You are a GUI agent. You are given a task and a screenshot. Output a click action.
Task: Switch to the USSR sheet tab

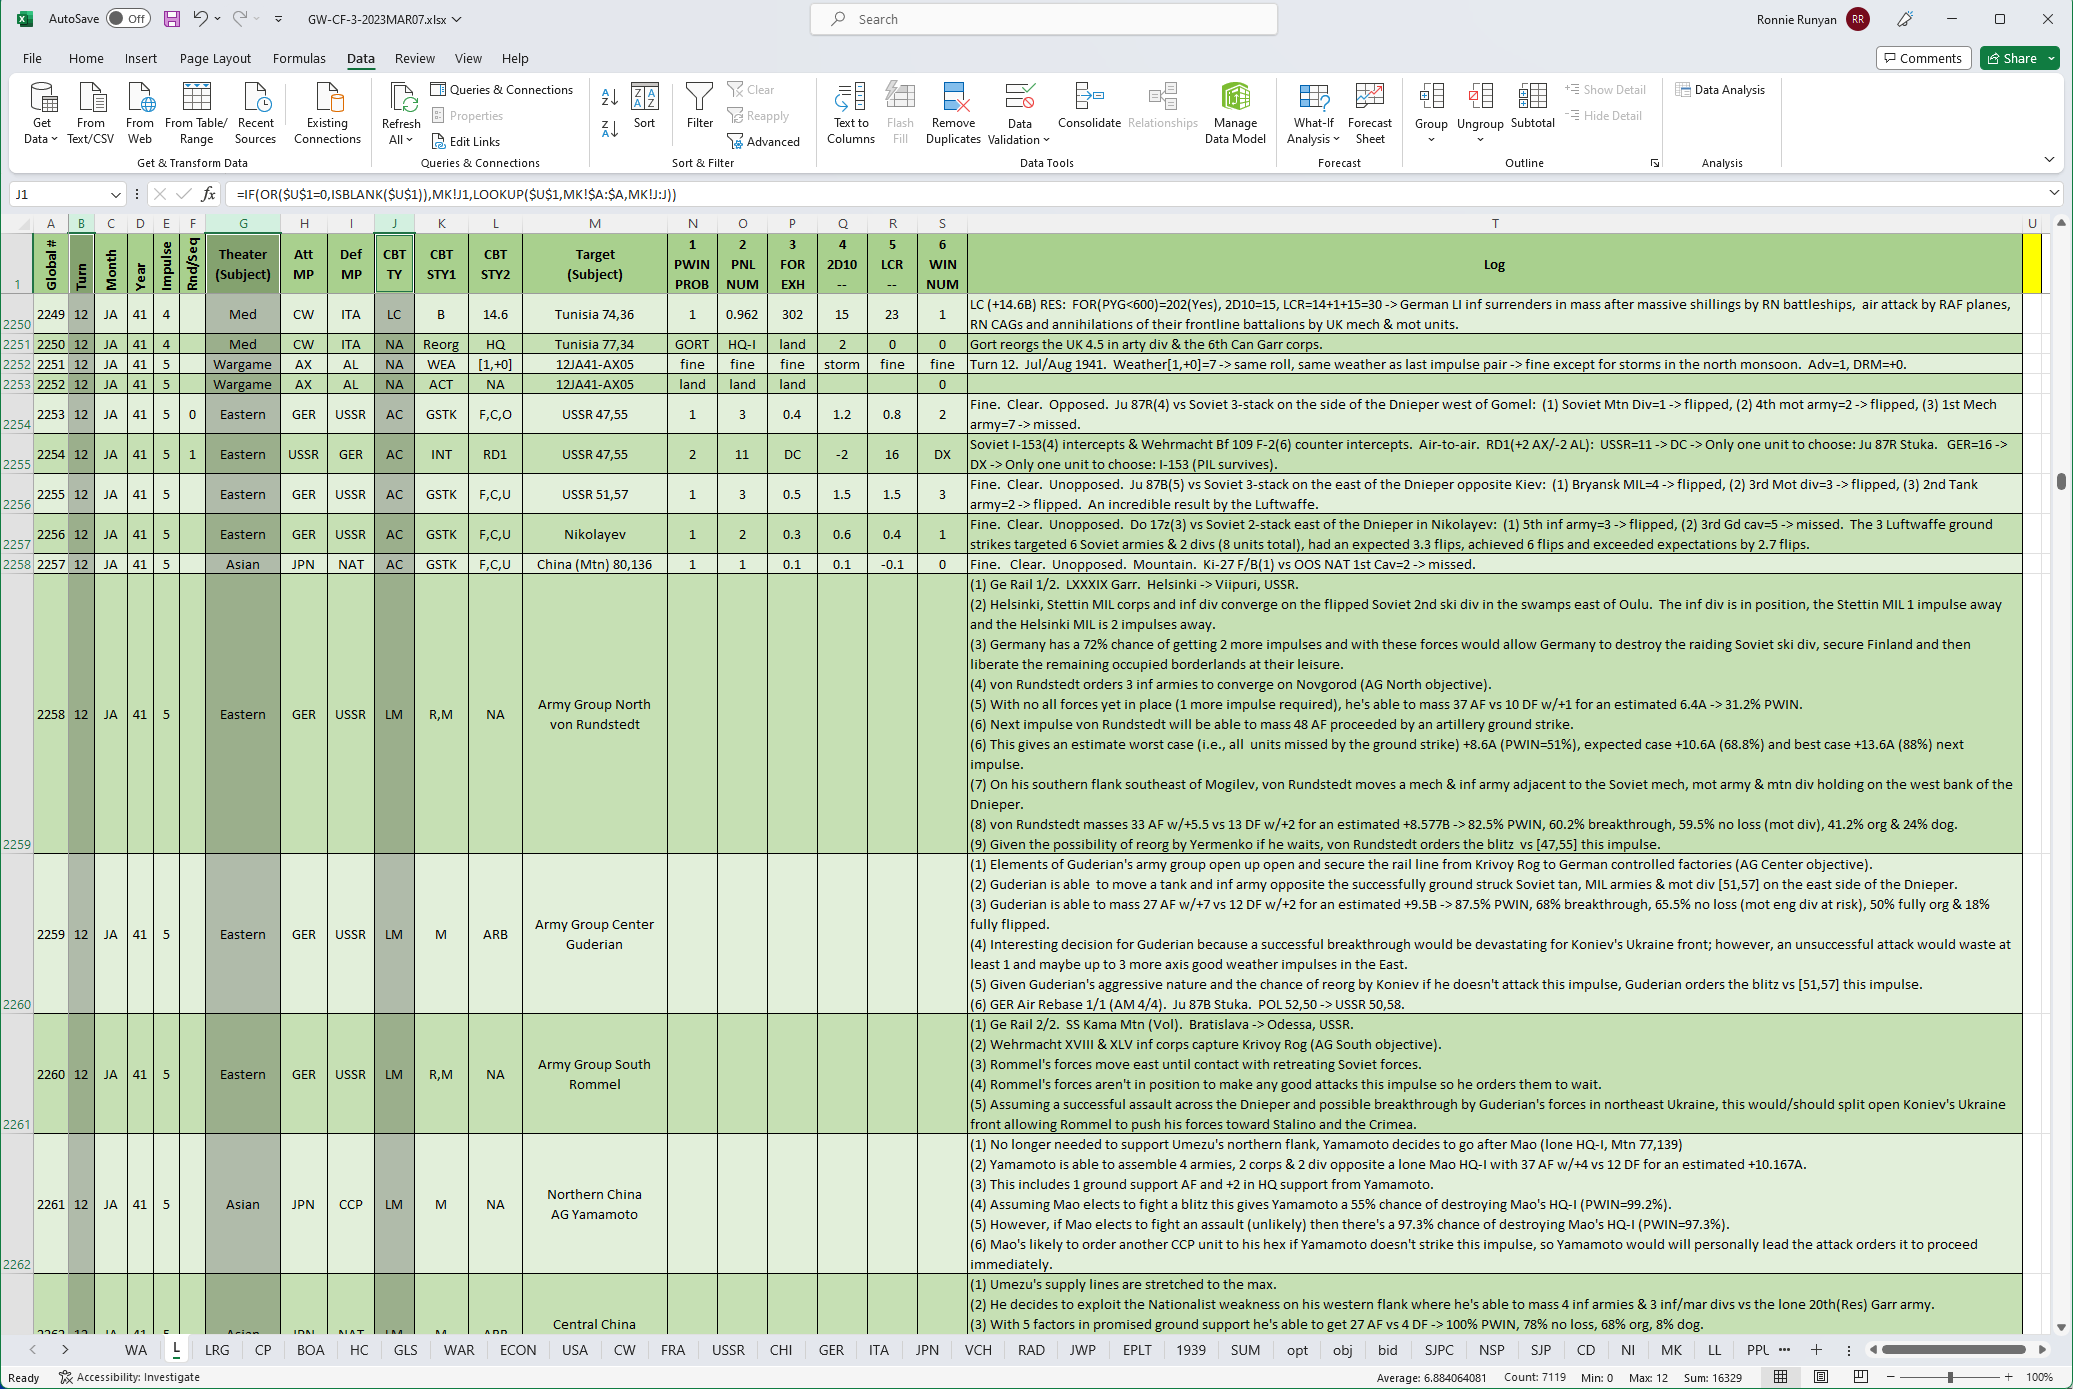(728, 1350)
